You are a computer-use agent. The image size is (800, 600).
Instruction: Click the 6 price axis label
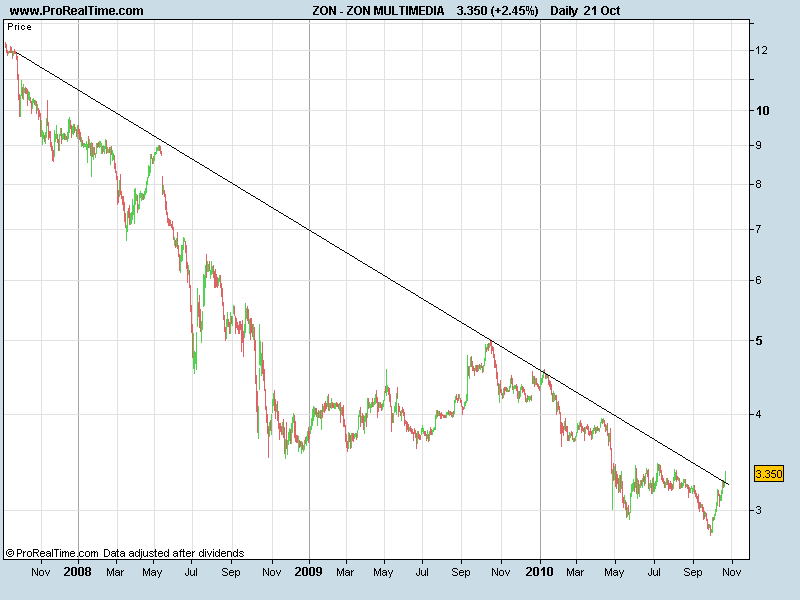point(759,280)
